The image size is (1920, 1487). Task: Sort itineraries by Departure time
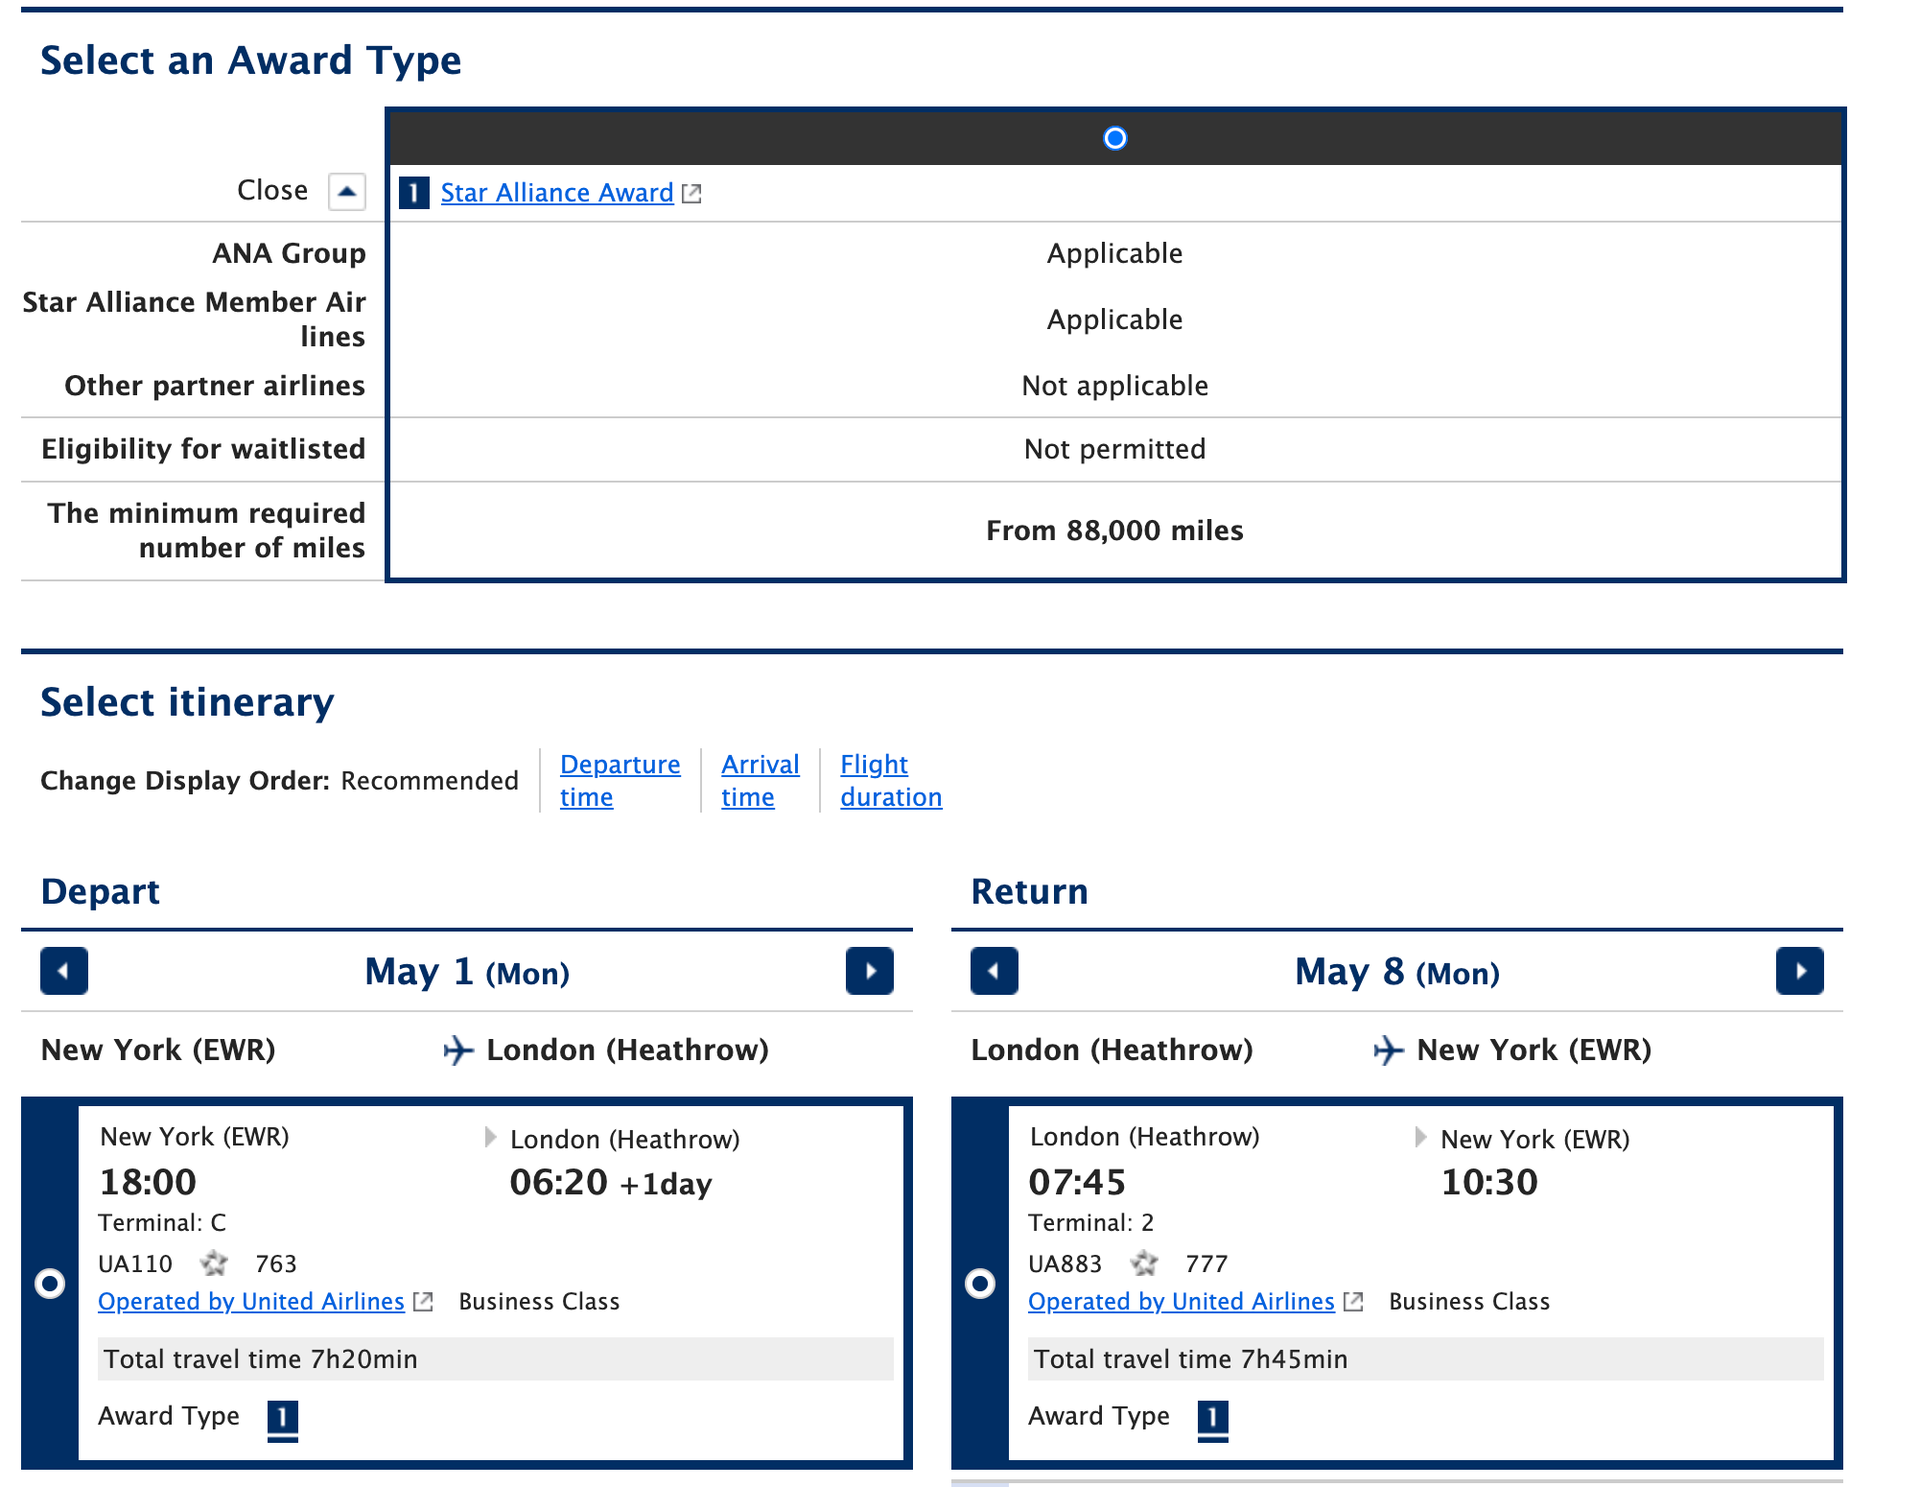[620, 780]
